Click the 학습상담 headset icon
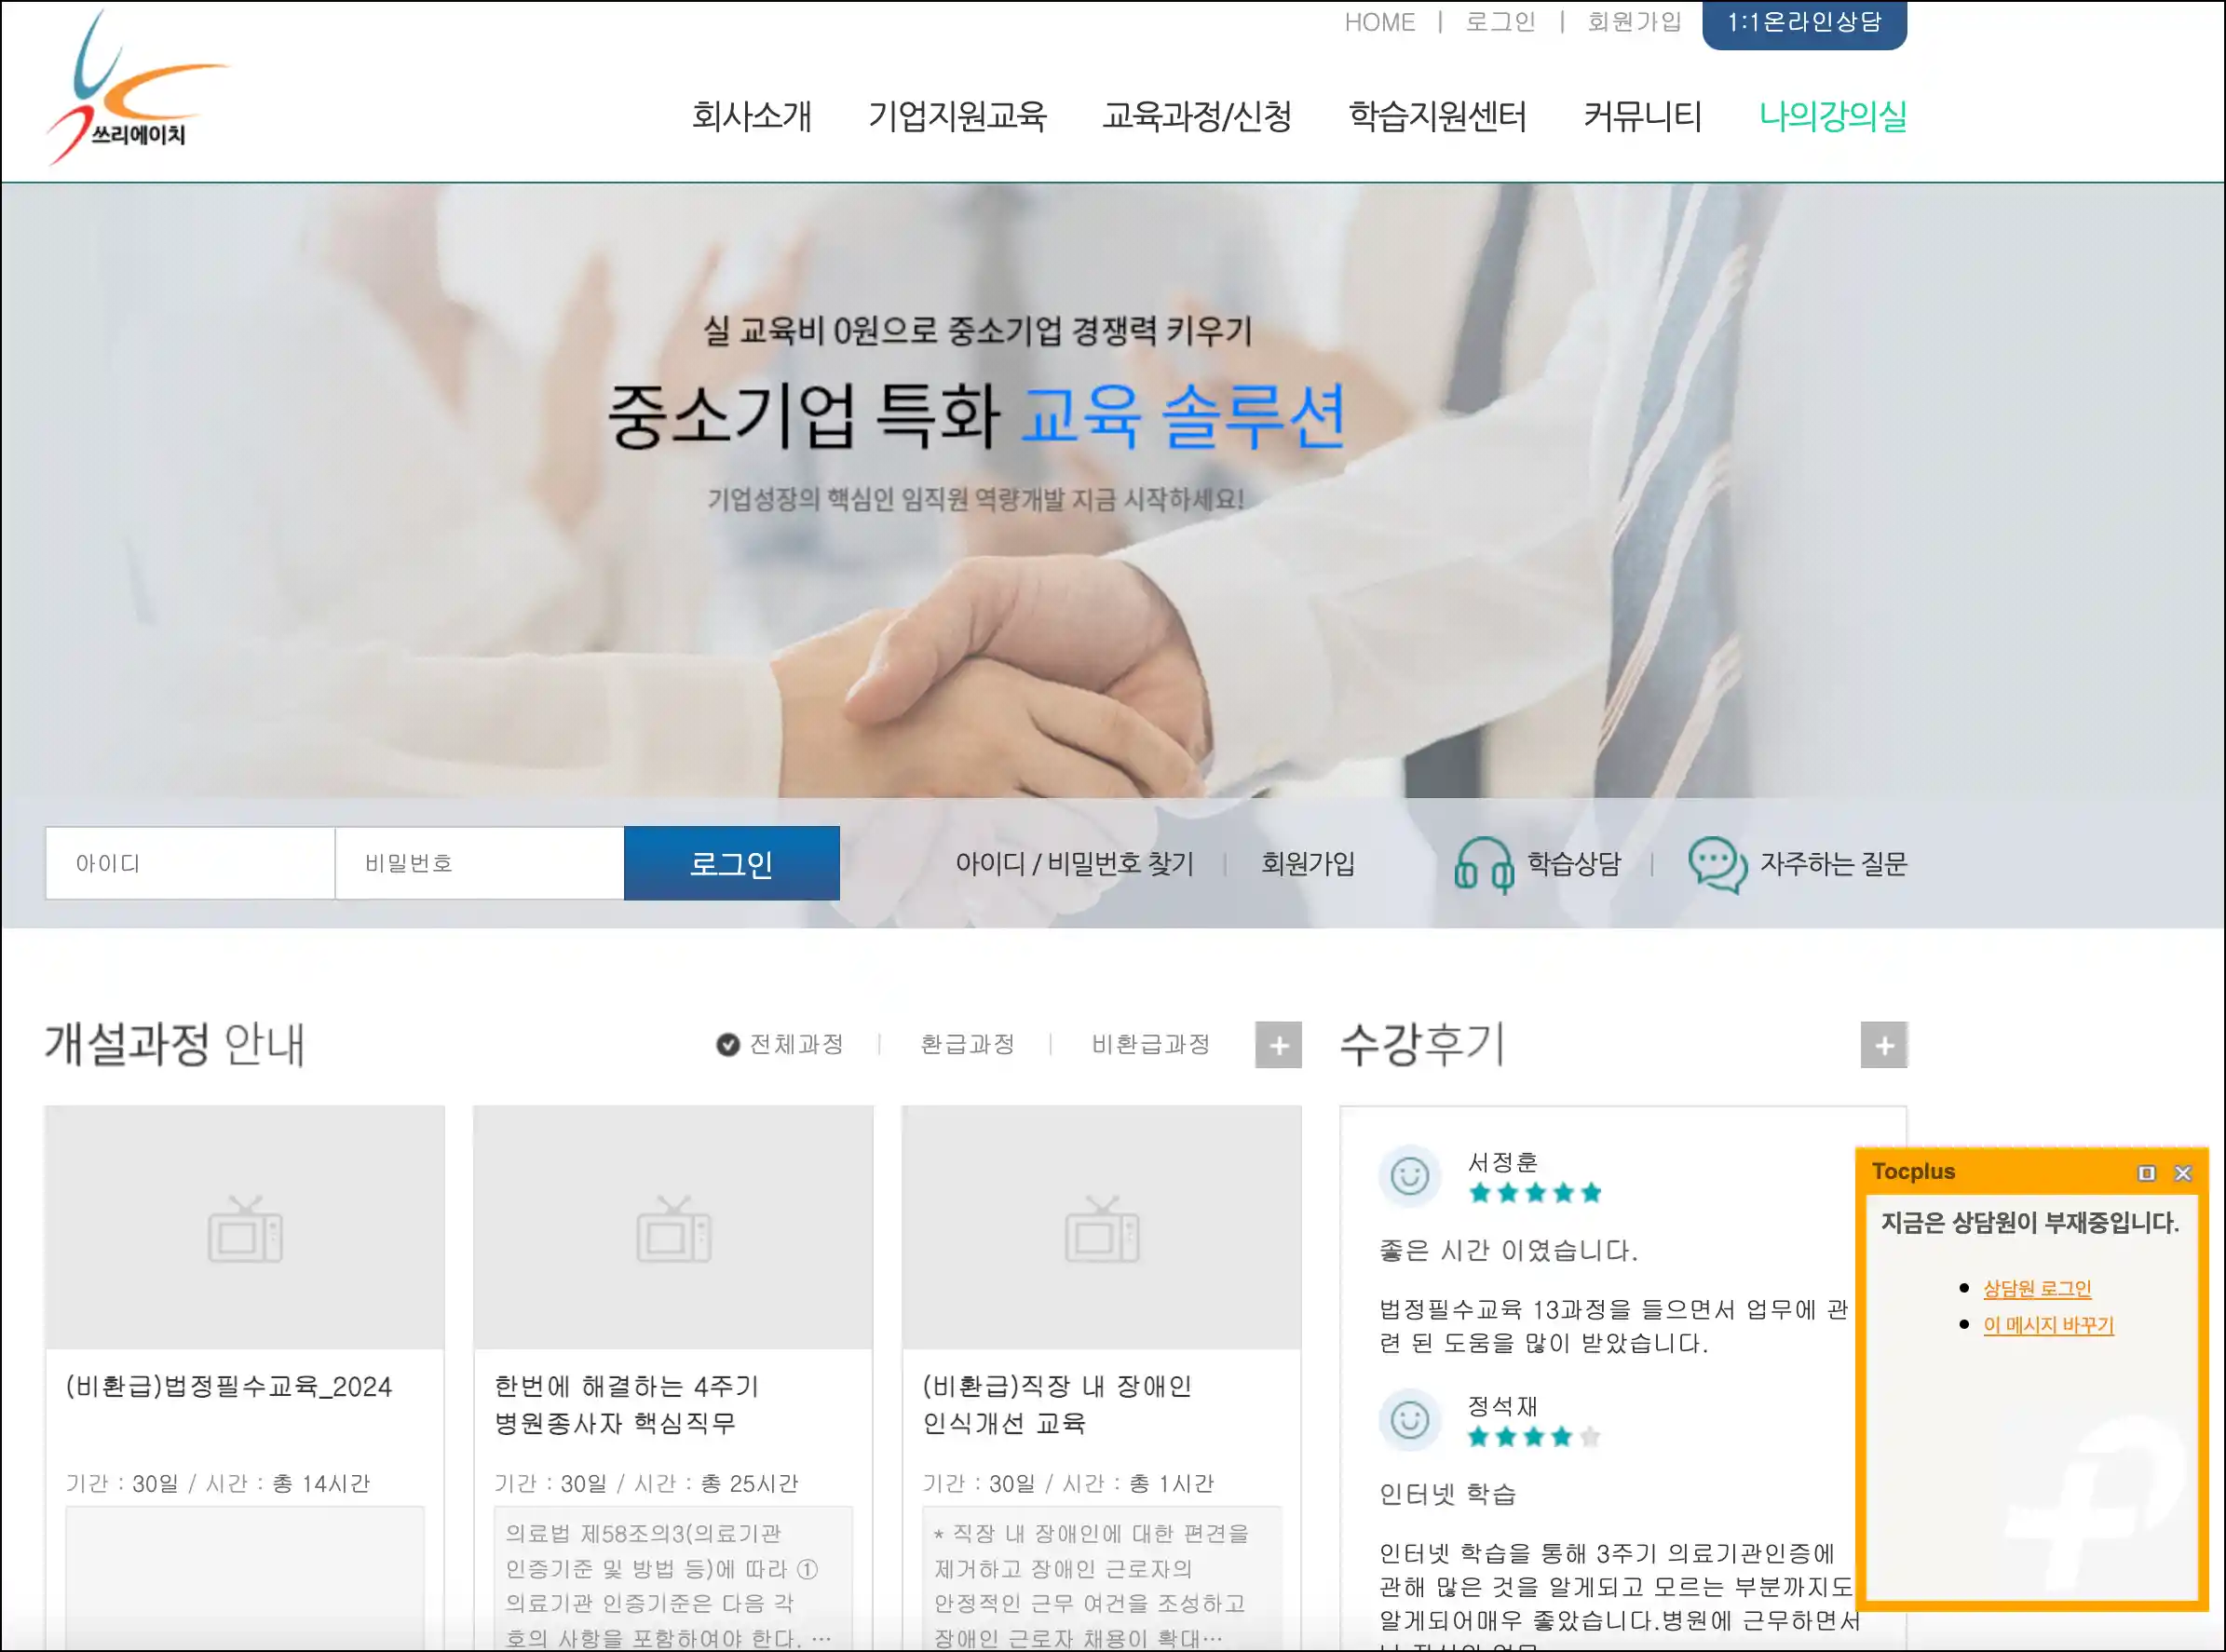The image size is (2226, 1652). [1483, 865]
